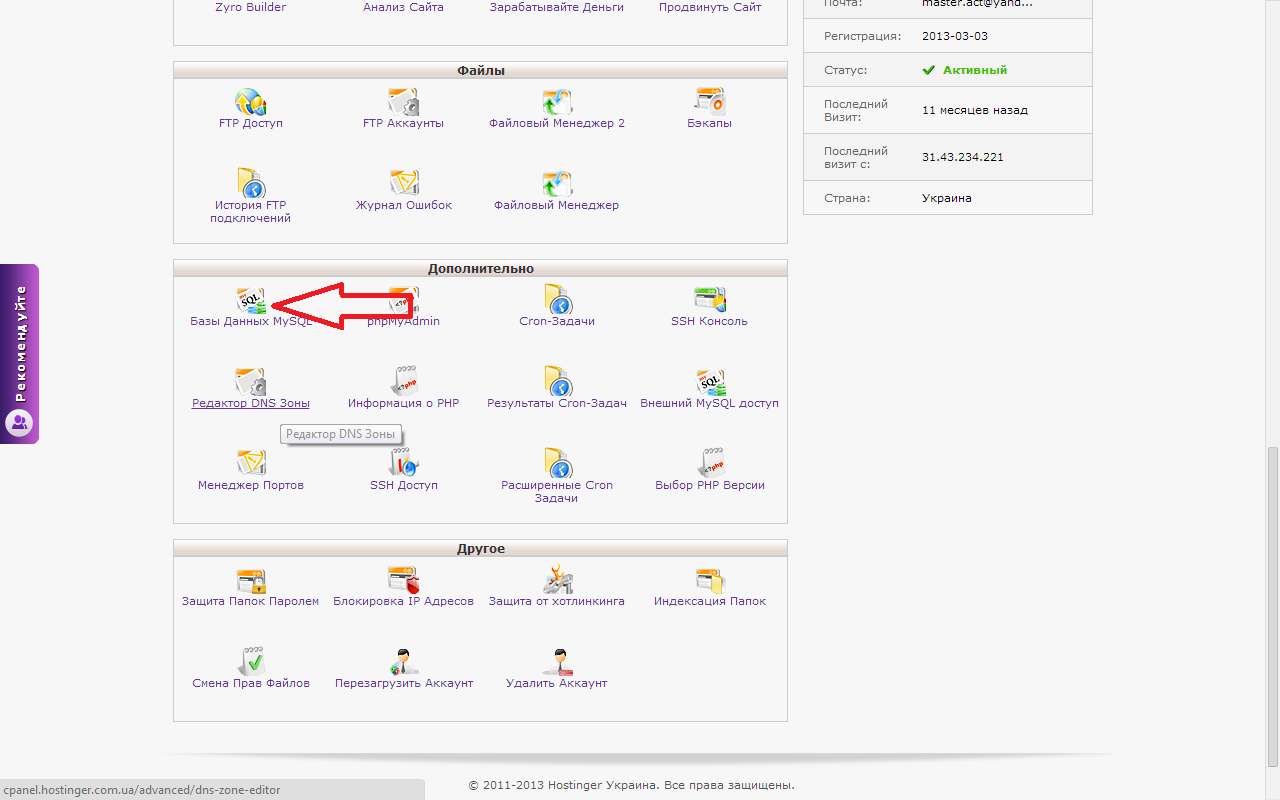Open the Результаты Cron-Задач icon
Screen dimensions: 1280x800
(x=557, y=382)
